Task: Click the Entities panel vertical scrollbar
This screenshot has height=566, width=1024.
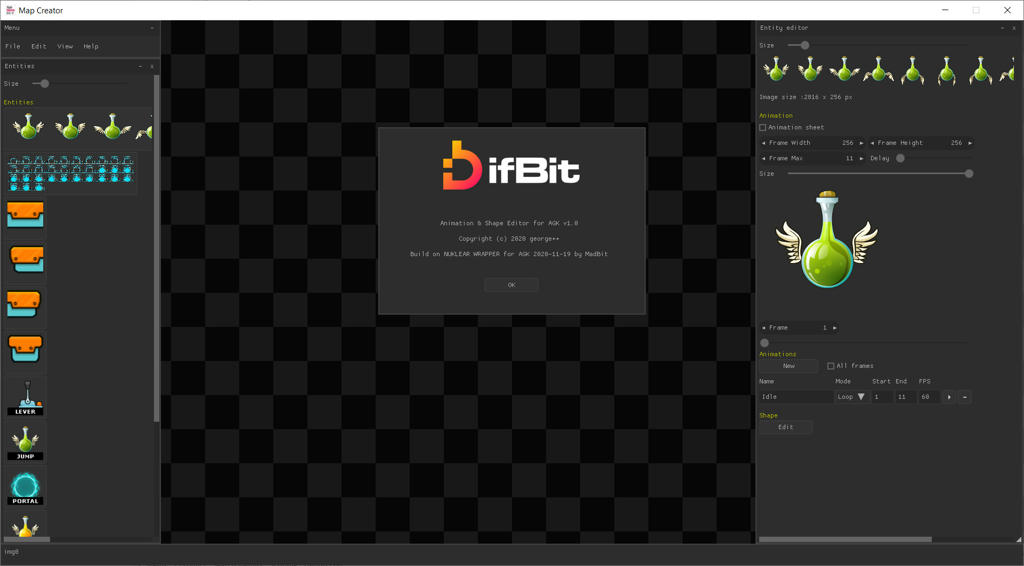Action: pos(156,248)
